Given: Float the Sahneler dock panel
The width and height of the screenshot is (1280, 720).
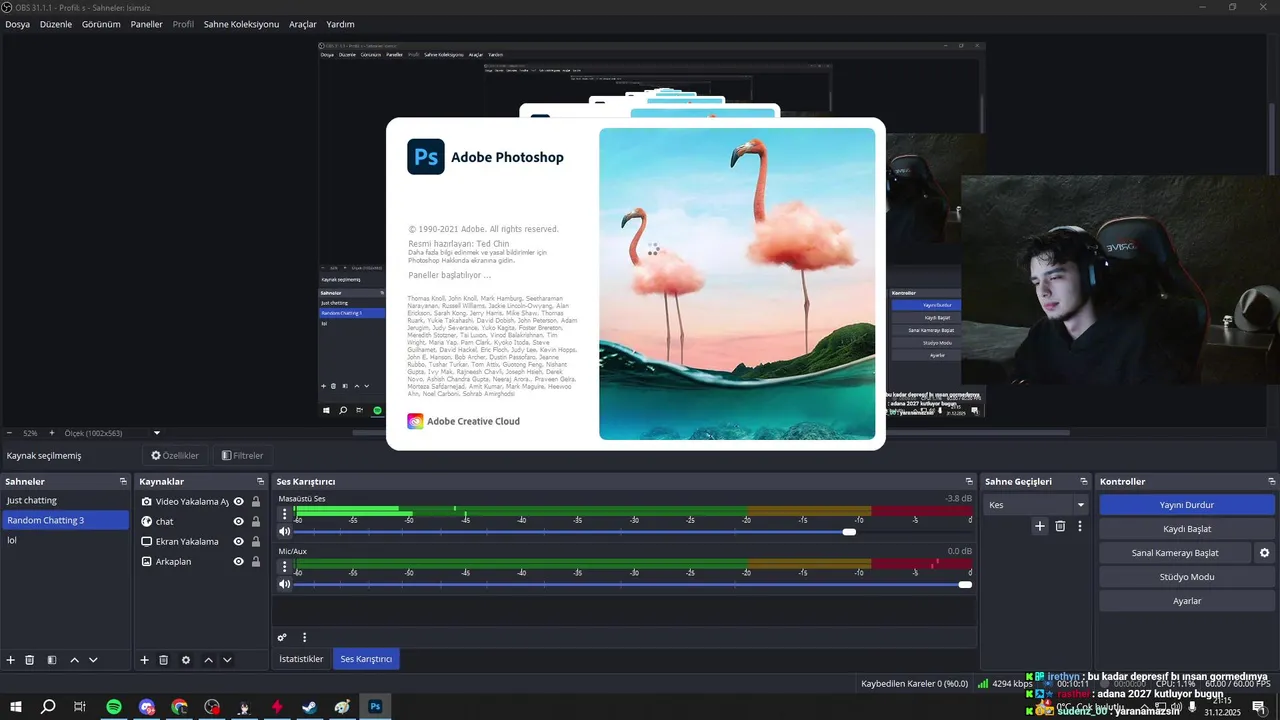Looking at the screenshot, I should click(123, 482).
